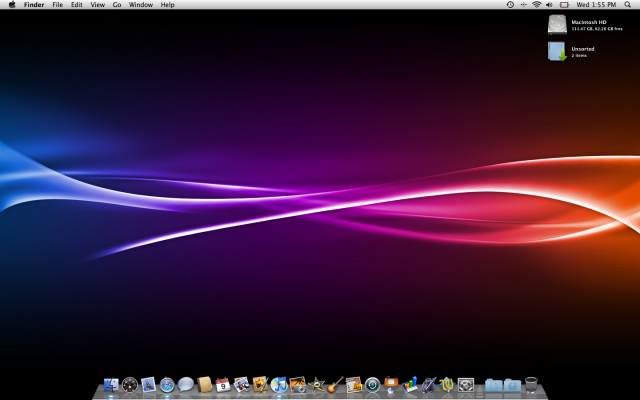Open the File menu

(58, 5)
